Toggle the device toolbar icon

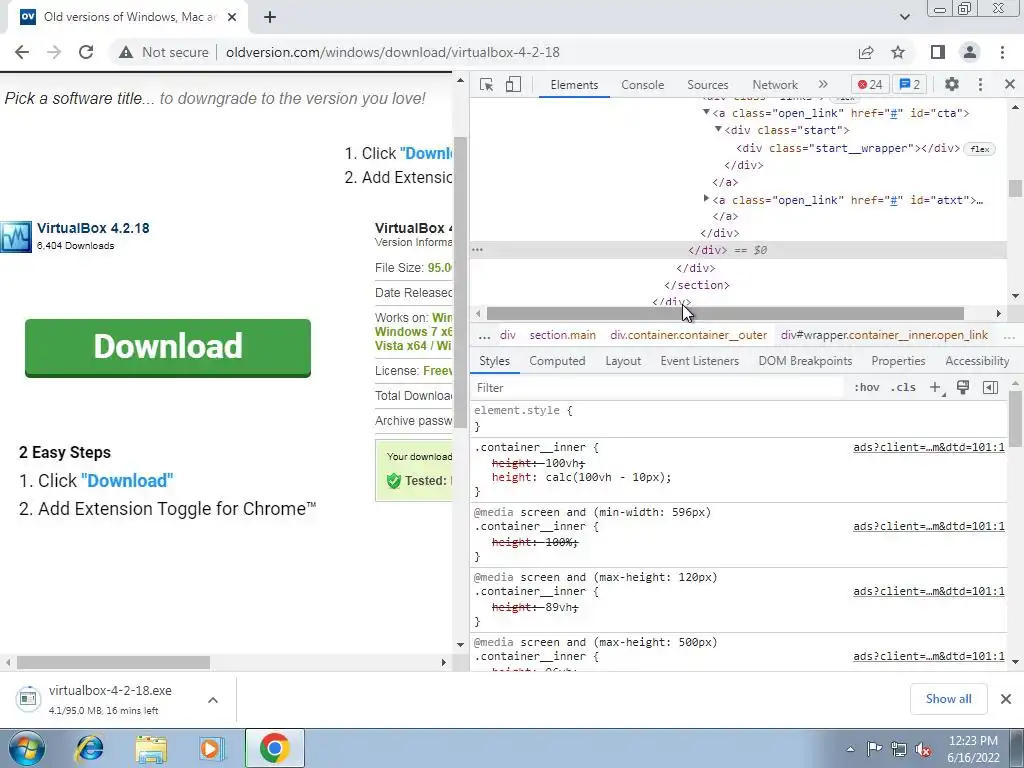click(513, 84)
